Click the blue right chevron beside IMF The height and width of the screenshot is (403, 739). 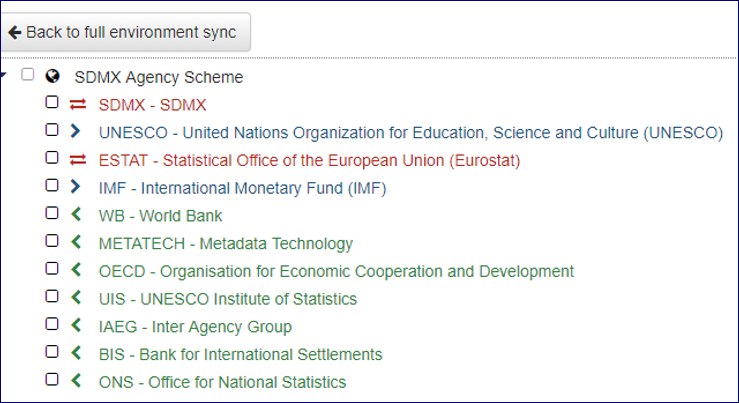pos(76,188)
